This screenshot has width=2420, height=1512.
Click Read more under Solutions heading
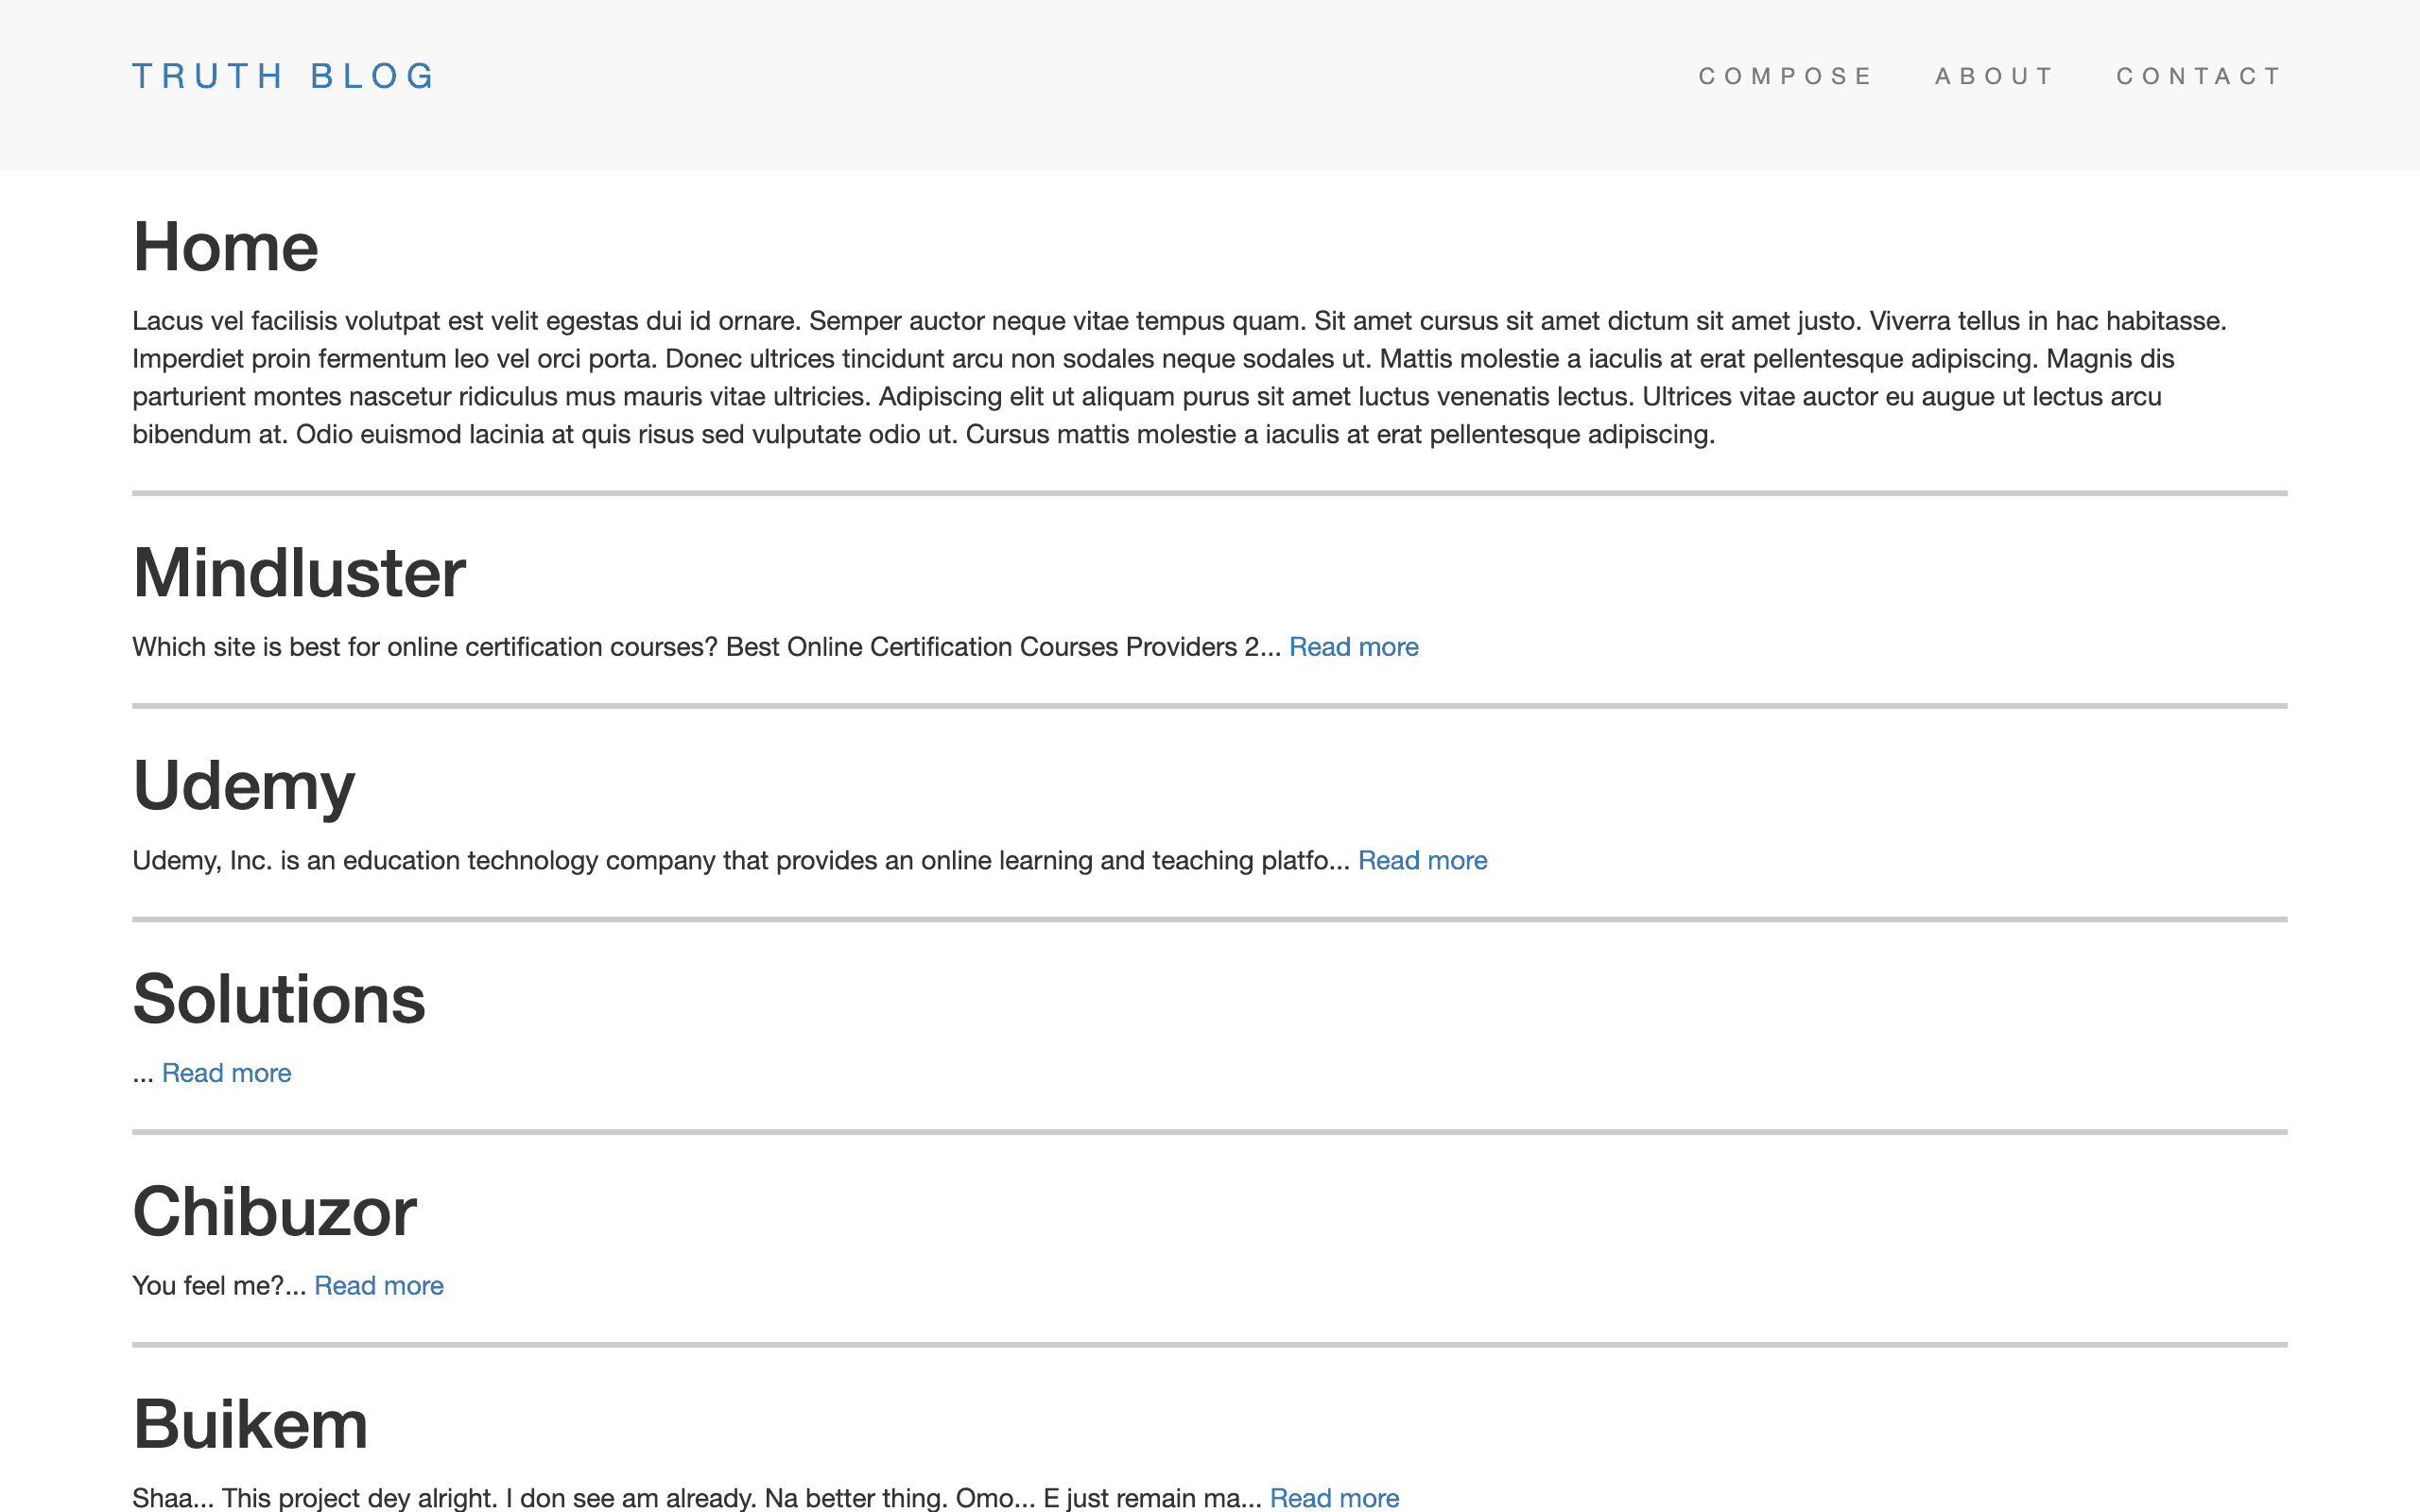click(x=226, y=1073)
